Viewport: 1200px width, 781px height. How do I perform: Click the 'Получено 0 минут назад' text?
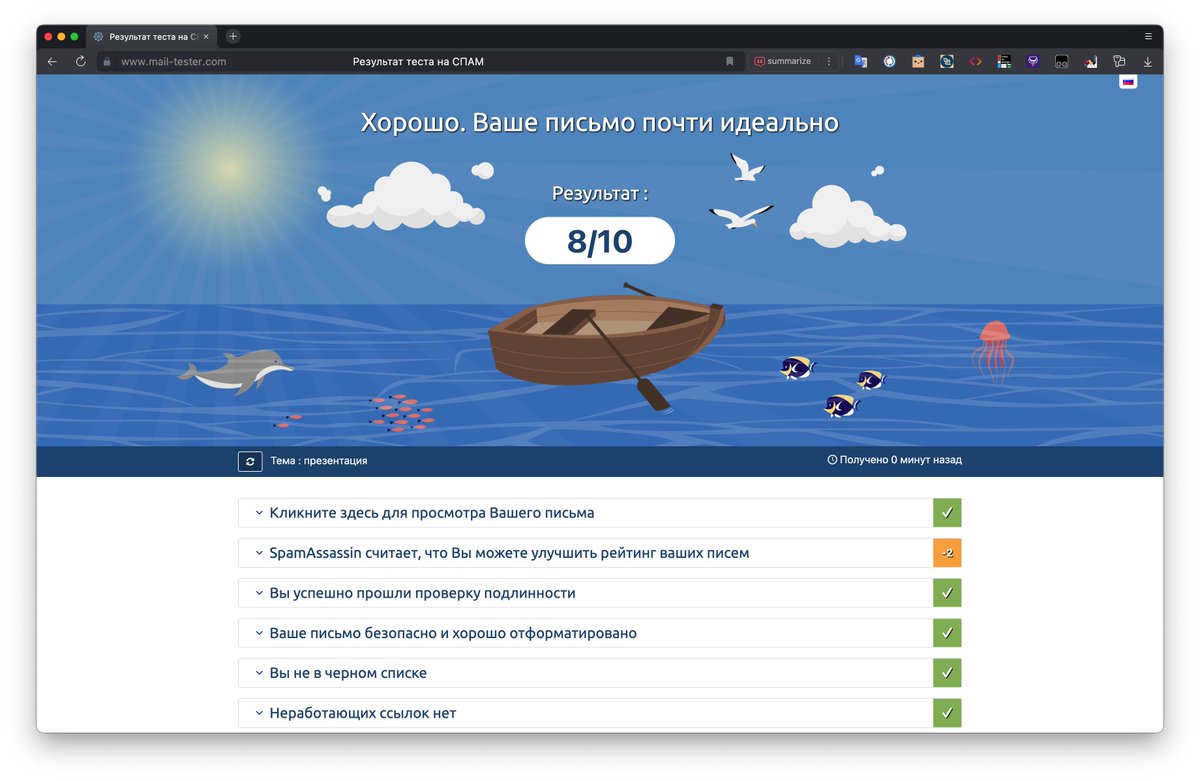pyautogui.click(x=900, y=460)
